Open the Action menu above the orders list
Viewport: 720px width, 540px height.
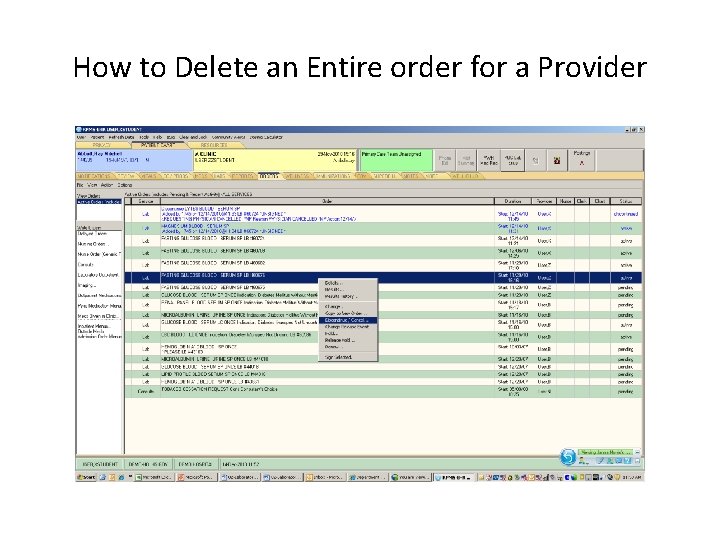click(107, 185)
